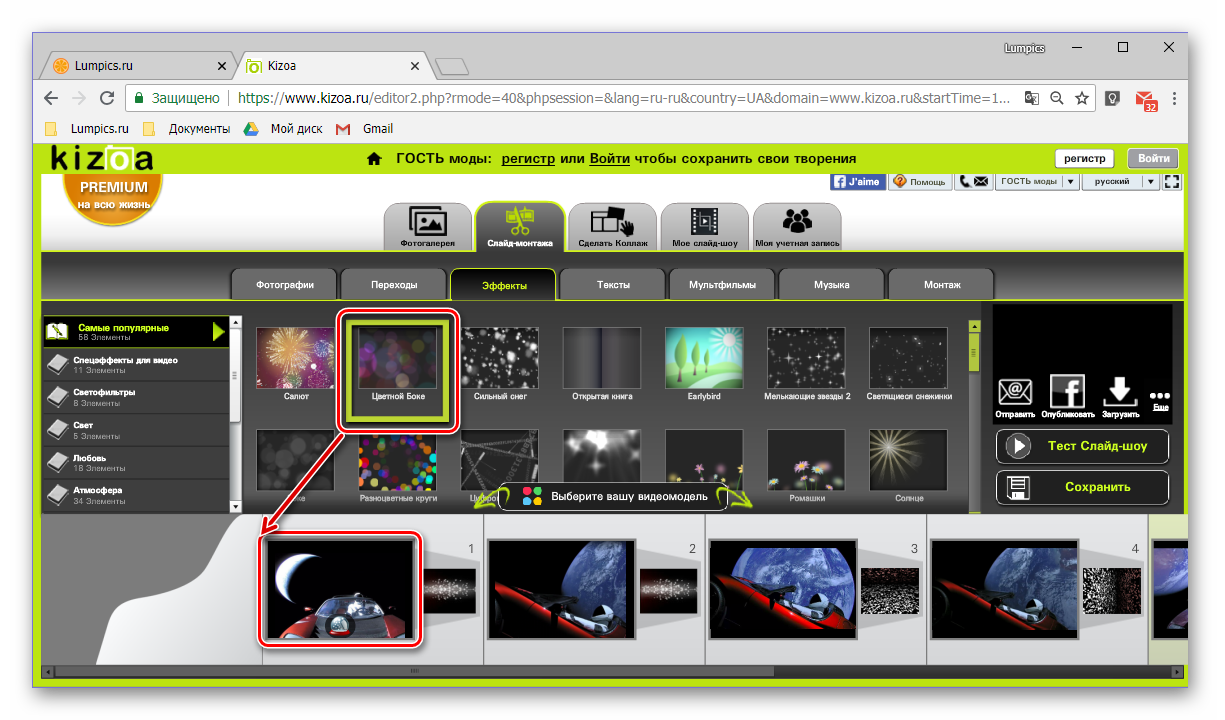
Task: Click the white регистр button
Action: pos(1084,159)
